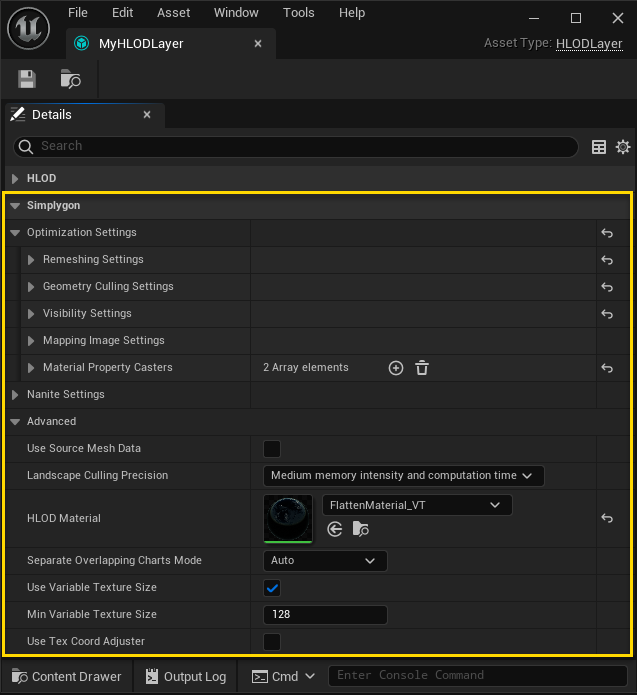
Task: Browse to asset in Content Browser toolbar icon
Action: pyautogui.click(x=70, y=79)
